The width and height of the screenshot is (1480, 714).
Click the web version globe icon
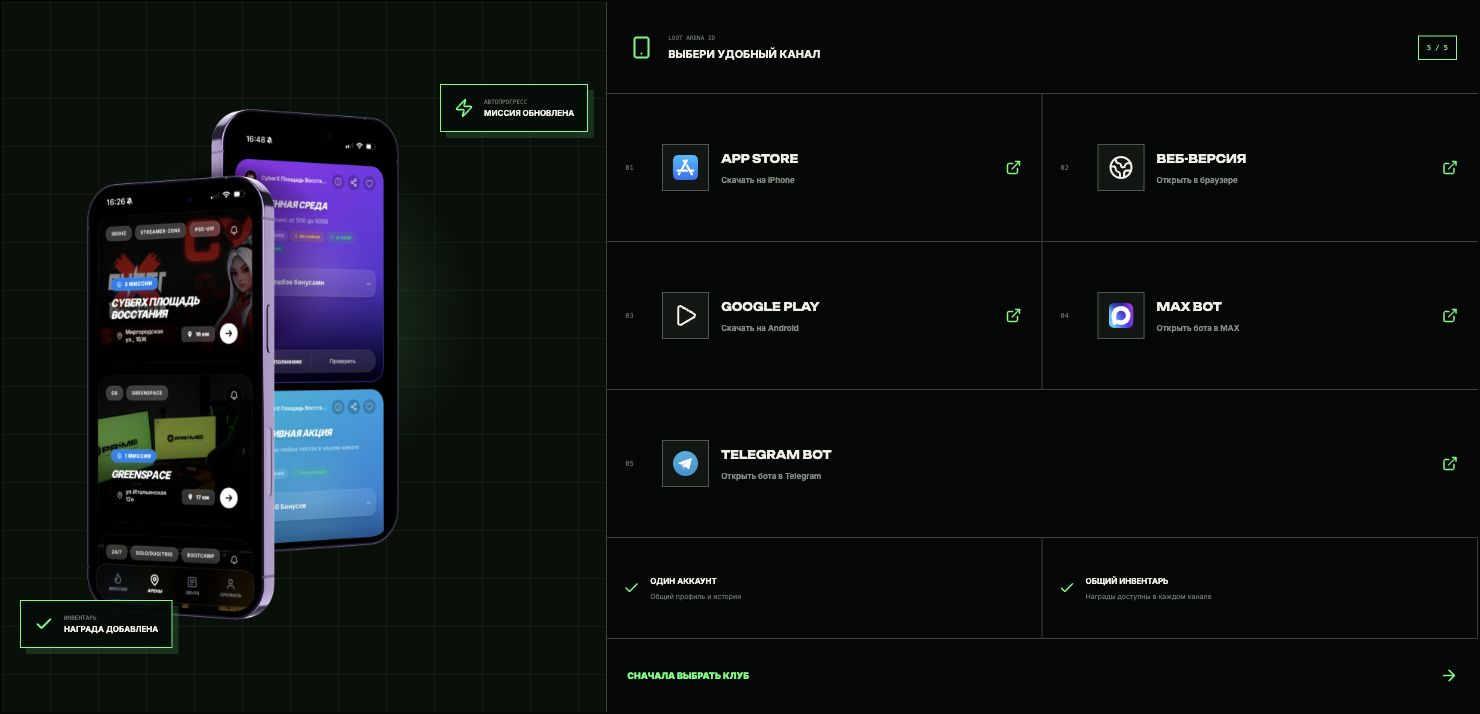(x=1121, y=167)
